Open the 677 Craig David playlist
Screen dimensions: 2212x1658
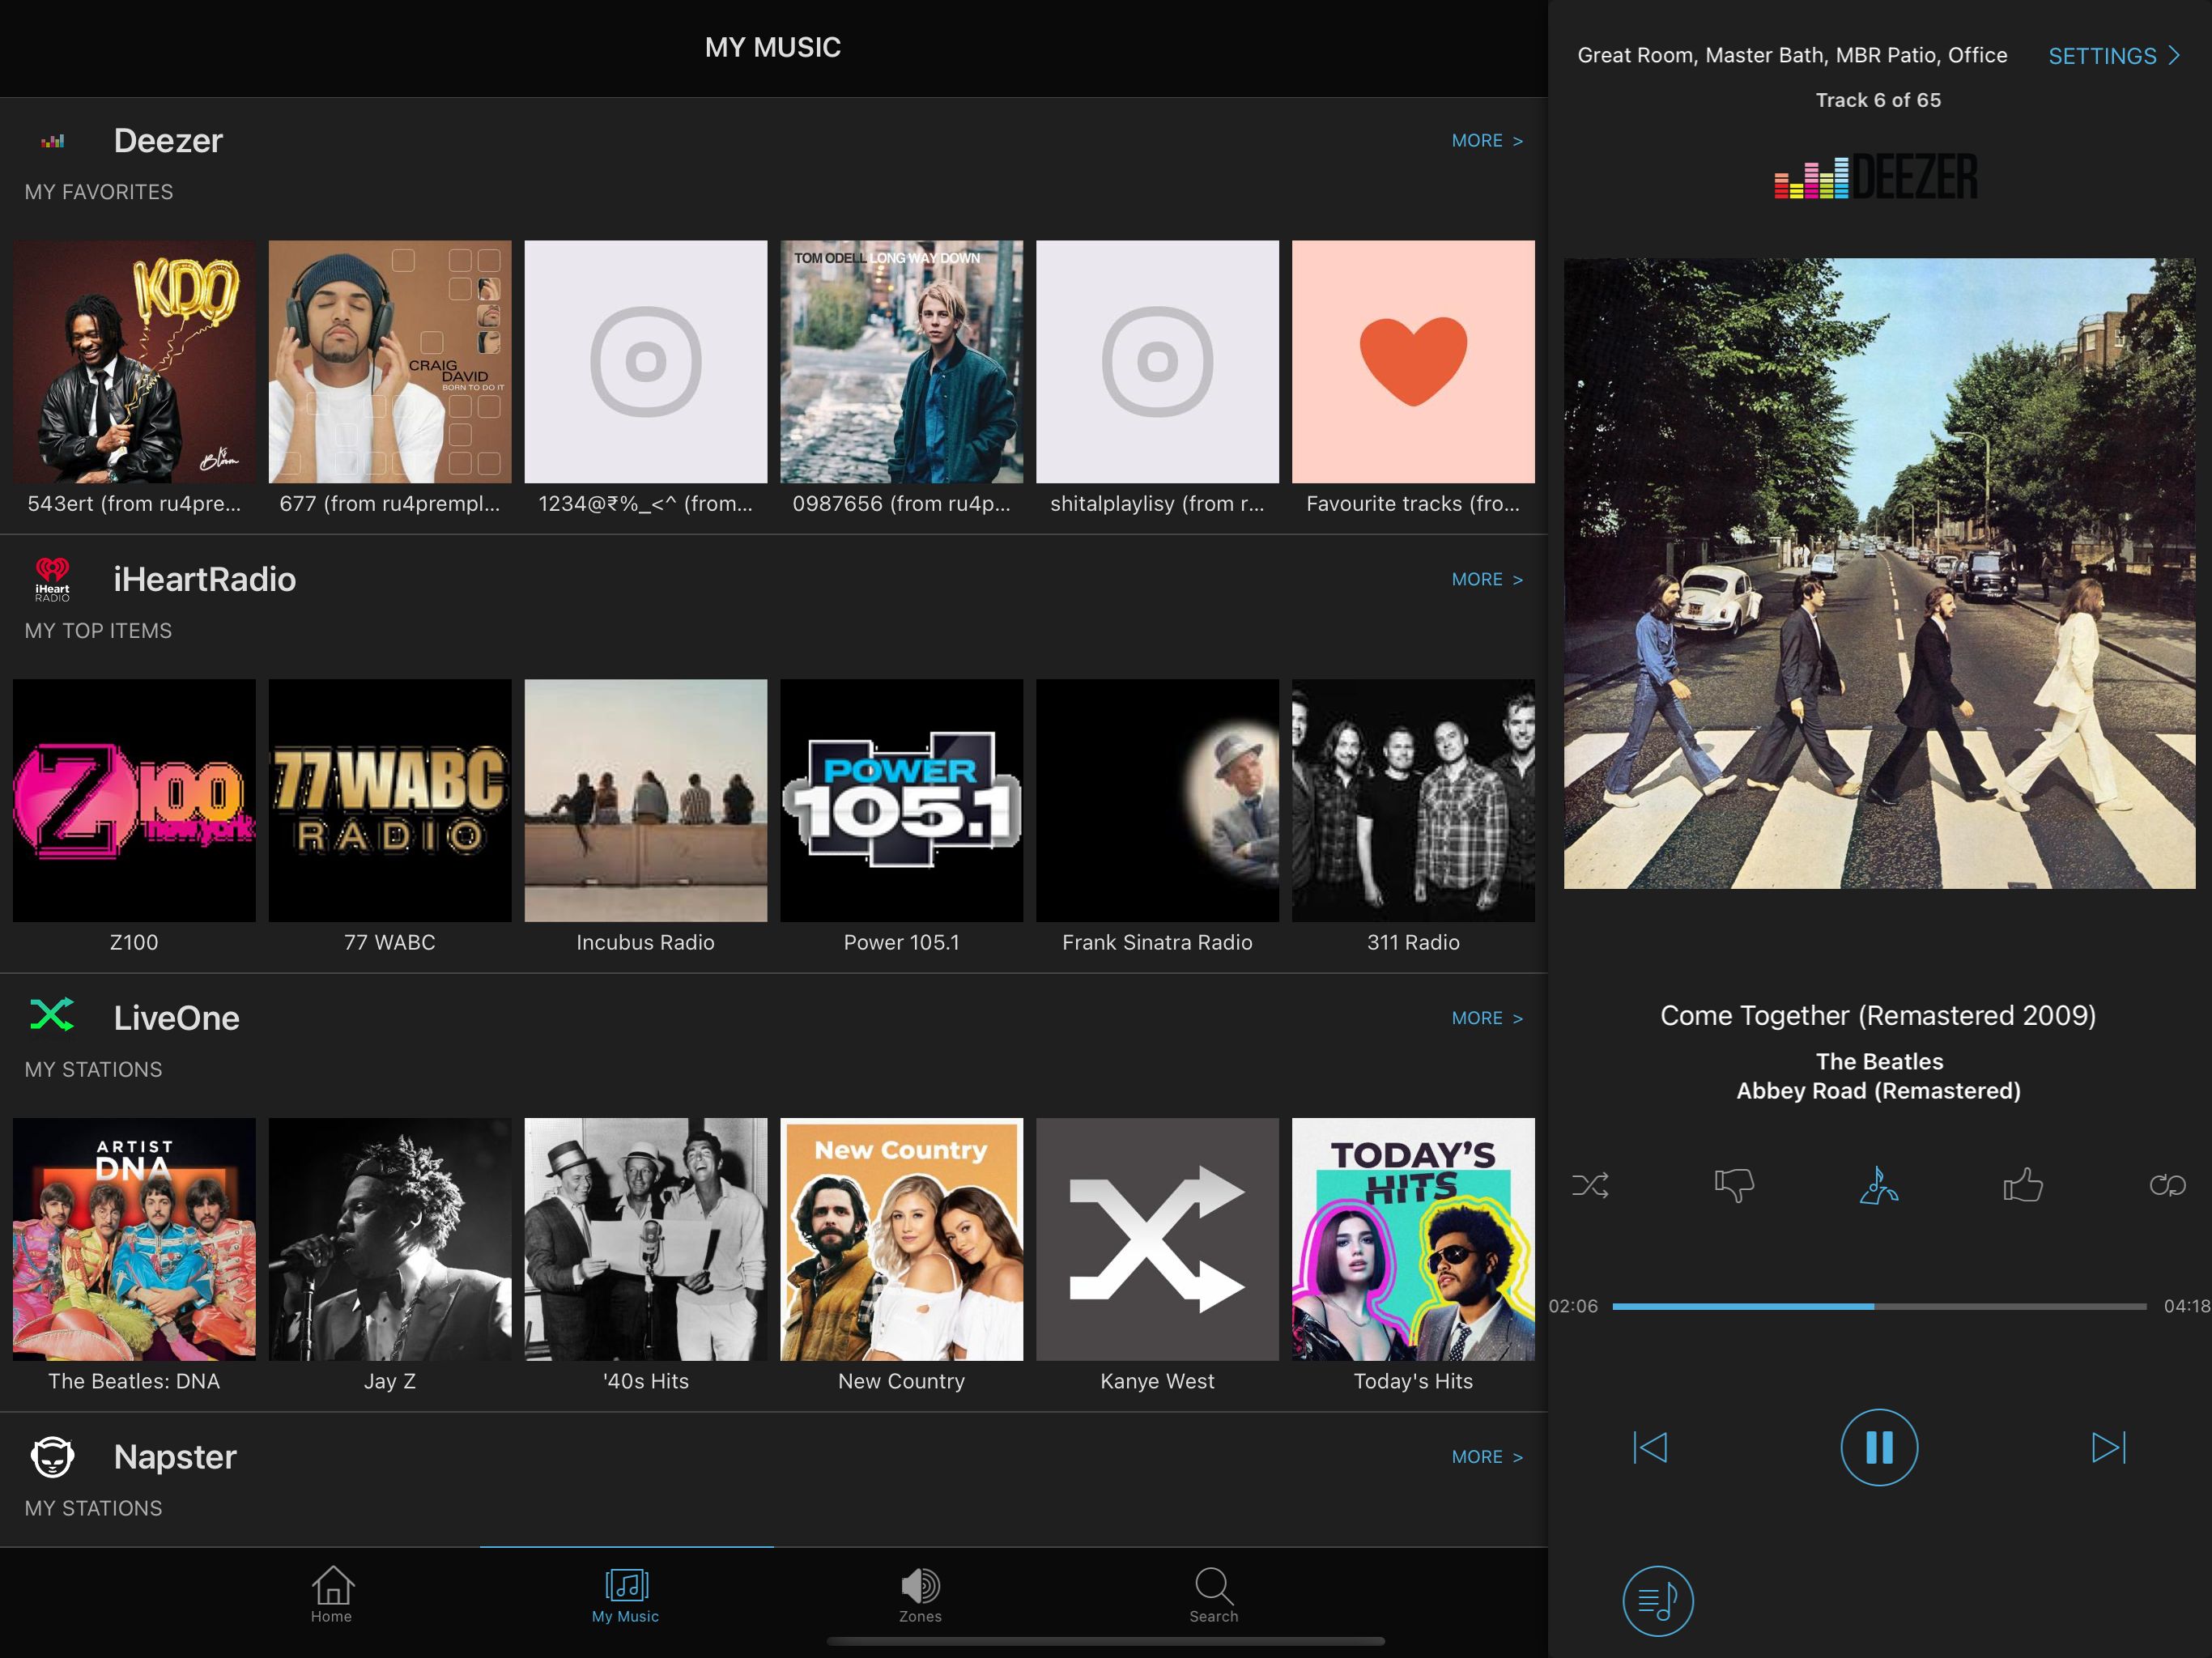pos(390,362)
